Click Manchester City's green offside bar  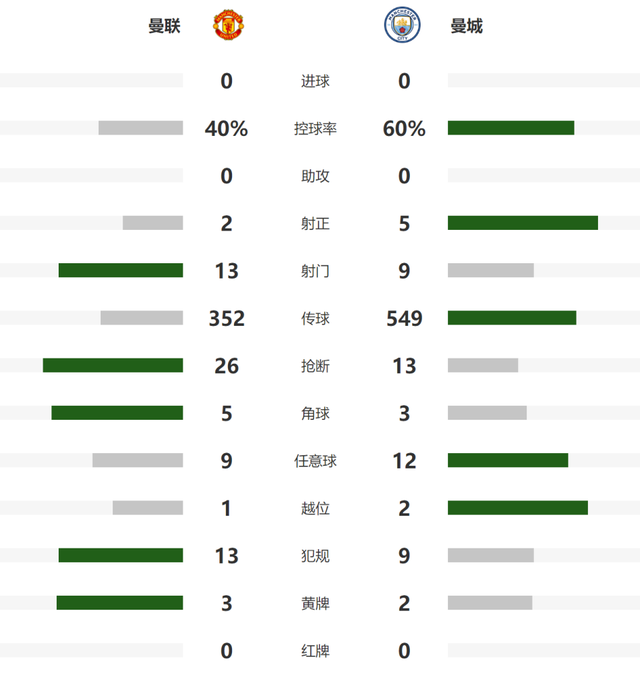pyautogui.click(x=518, y=508)
